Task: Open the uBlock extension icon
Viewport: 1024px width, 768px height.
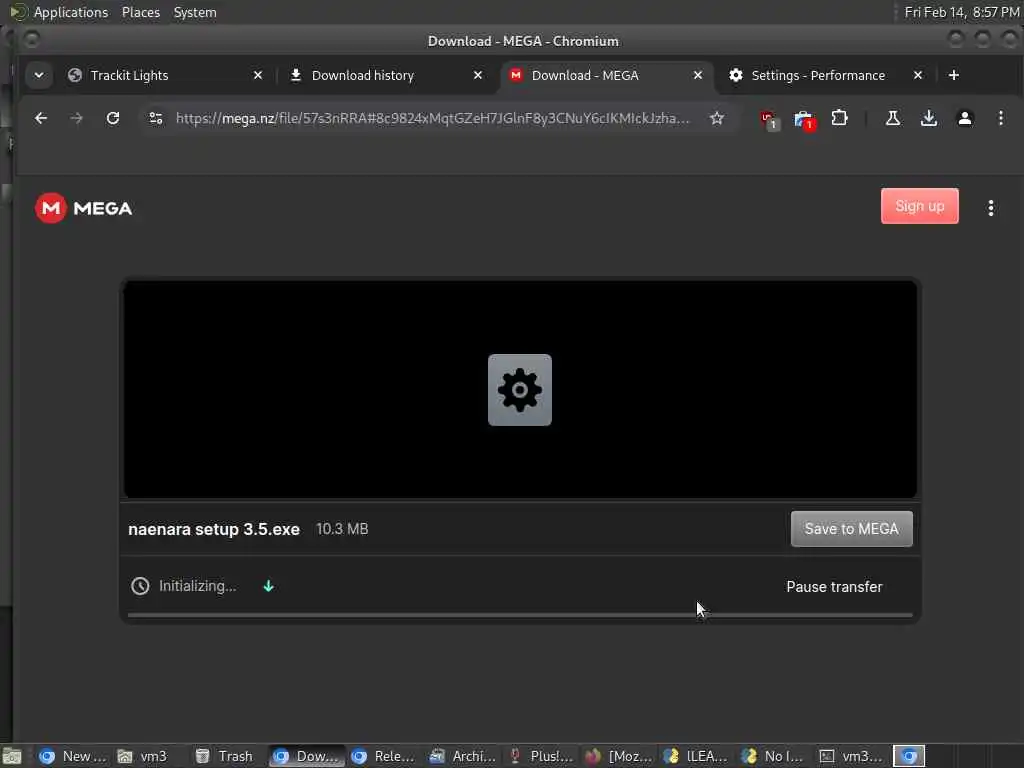Action: pos(769,120)
